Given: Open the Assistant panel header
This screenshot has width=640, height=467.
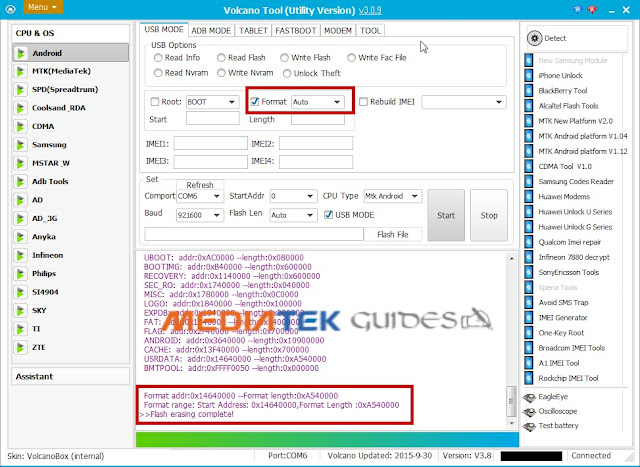Looking at the screenshot, I should pos(71,376).
